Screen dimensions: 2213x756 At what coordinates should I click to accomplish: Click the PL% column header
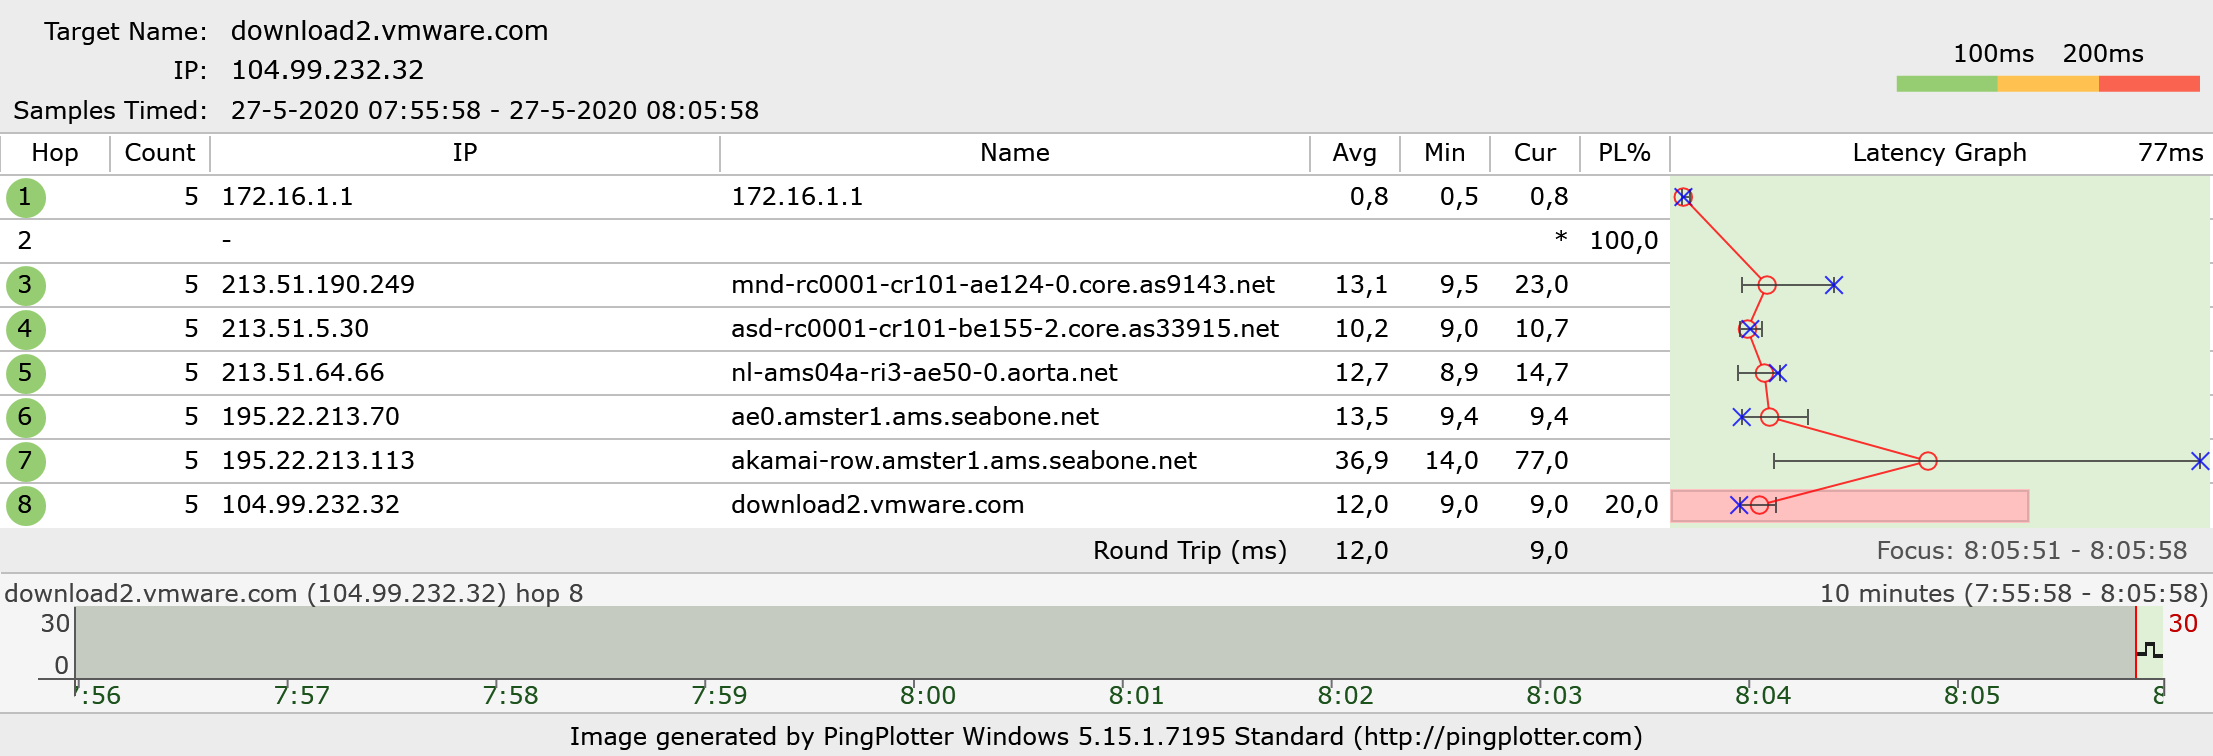point(1624,153)
